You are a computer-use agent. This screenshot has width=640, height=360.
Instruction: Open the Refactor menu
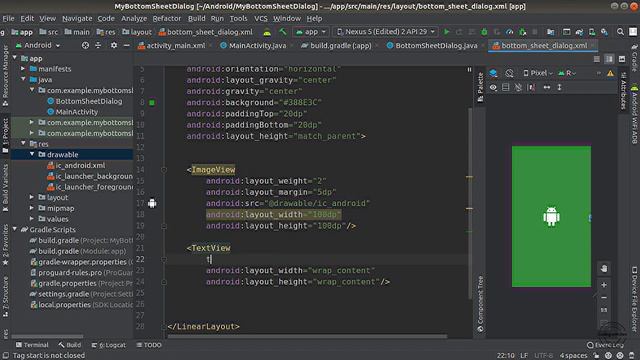[167, 18]
